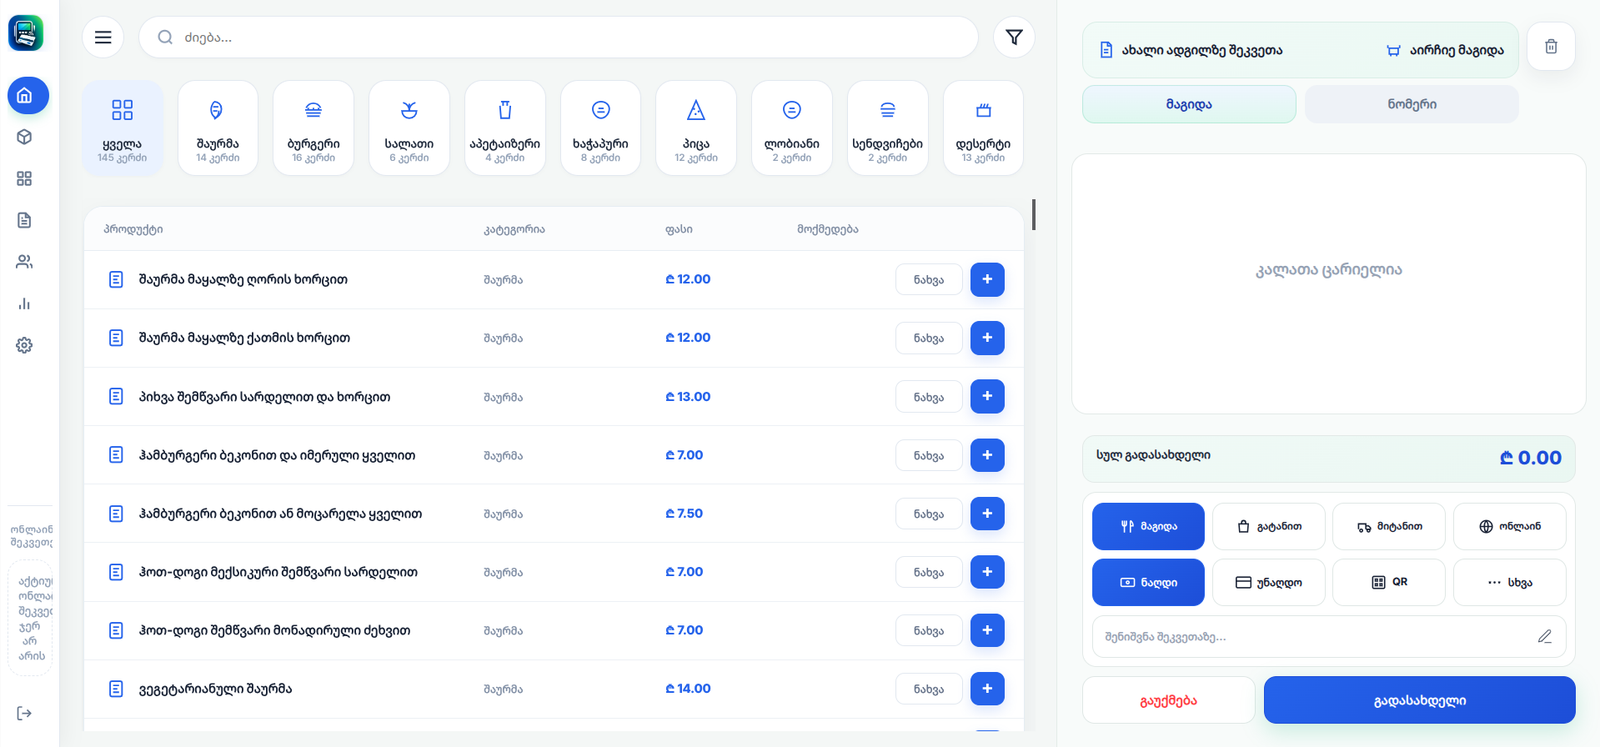This screenshot has height=747, width=1600.
Task: Open the four-squares grid icon in the sidebar
Action: point(25,178)
